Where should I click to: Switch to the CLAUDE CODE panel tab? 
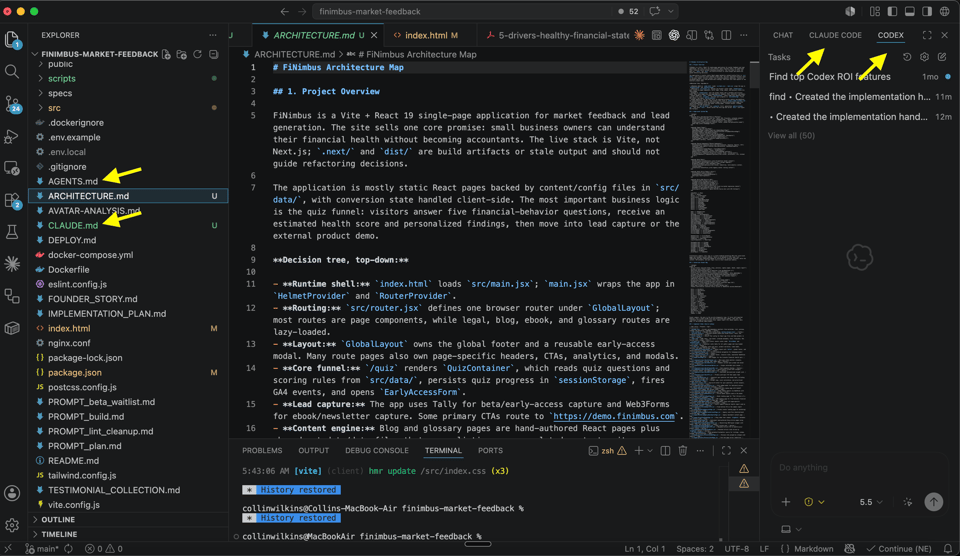[x=835, y=35]
